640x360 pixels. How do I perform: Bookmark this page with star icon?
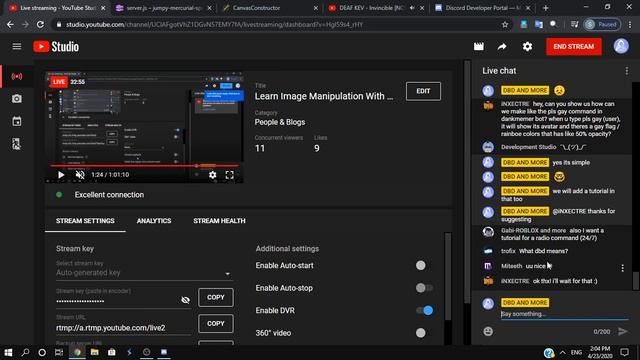point(505,24)
